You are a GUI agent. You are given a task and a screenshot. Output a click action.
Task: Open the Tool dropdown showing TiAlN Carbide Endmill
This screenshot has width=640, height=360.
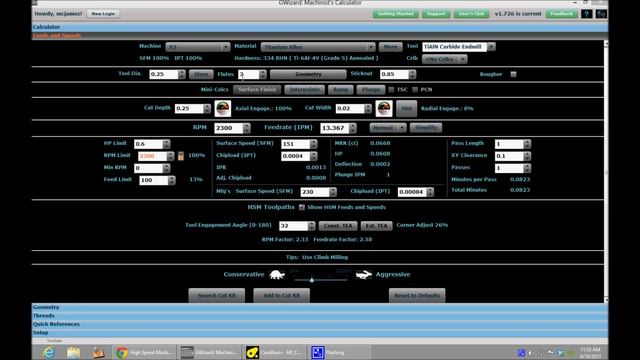tap(459, 47)
